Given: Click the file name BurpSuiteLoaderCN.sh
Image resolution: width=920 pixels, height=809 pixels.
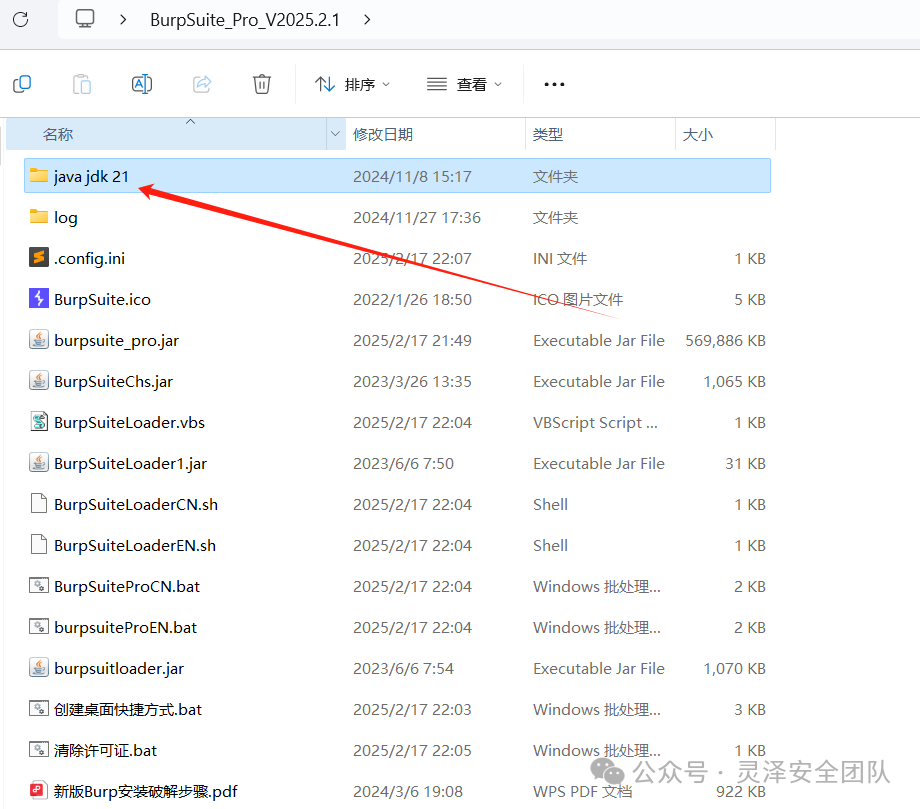Looking at the screenshot, I should point(136,505).
